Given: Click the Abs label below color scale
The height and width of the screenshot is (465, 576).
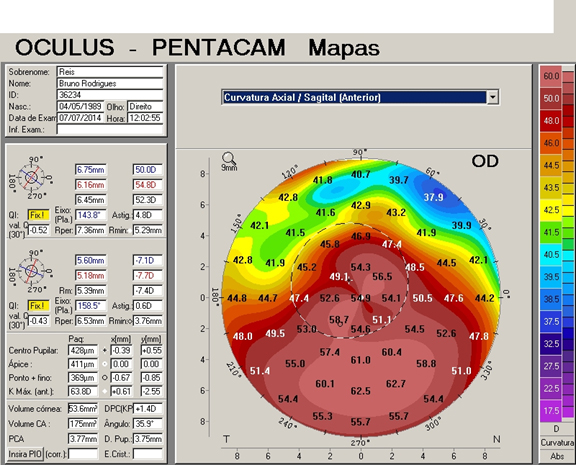Looking at the screenshot, I should (557, 456).
